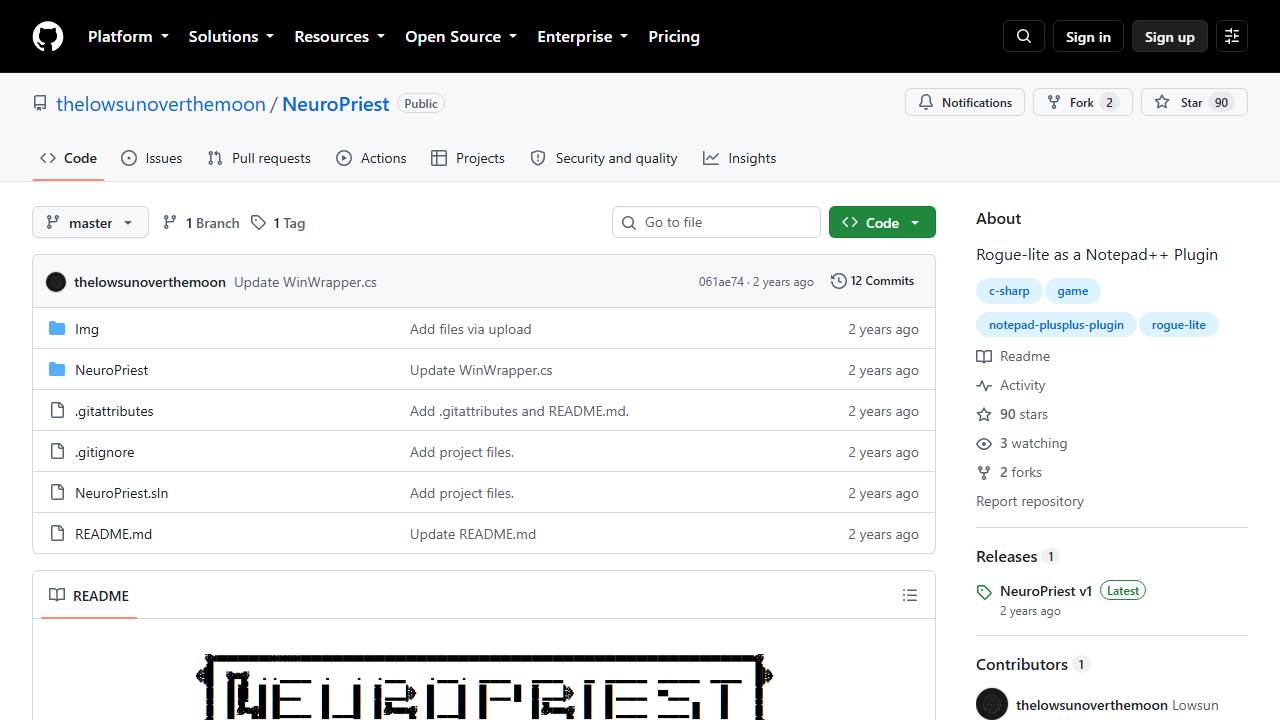Open the README outline list icon
1280x720 pixels.
(910, 596)
